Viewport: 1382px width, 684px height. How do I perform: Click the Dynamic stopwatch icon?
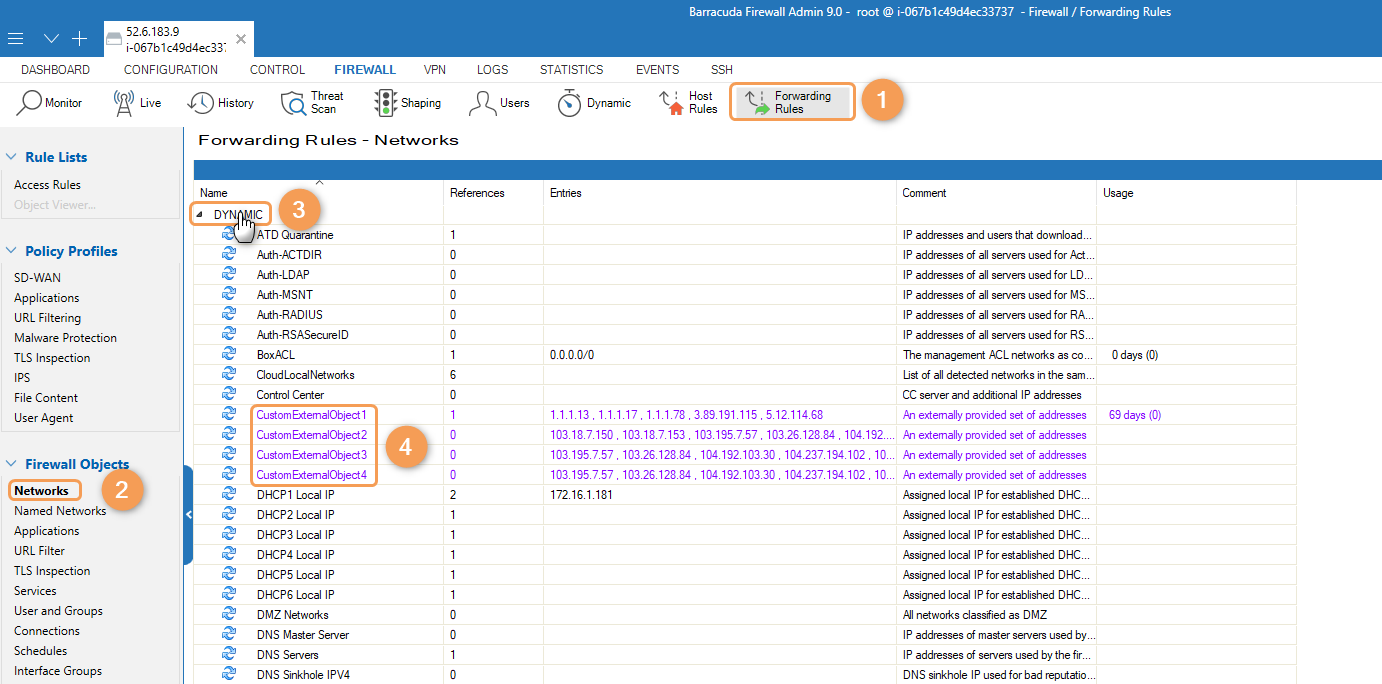click(x=569, y=103)
